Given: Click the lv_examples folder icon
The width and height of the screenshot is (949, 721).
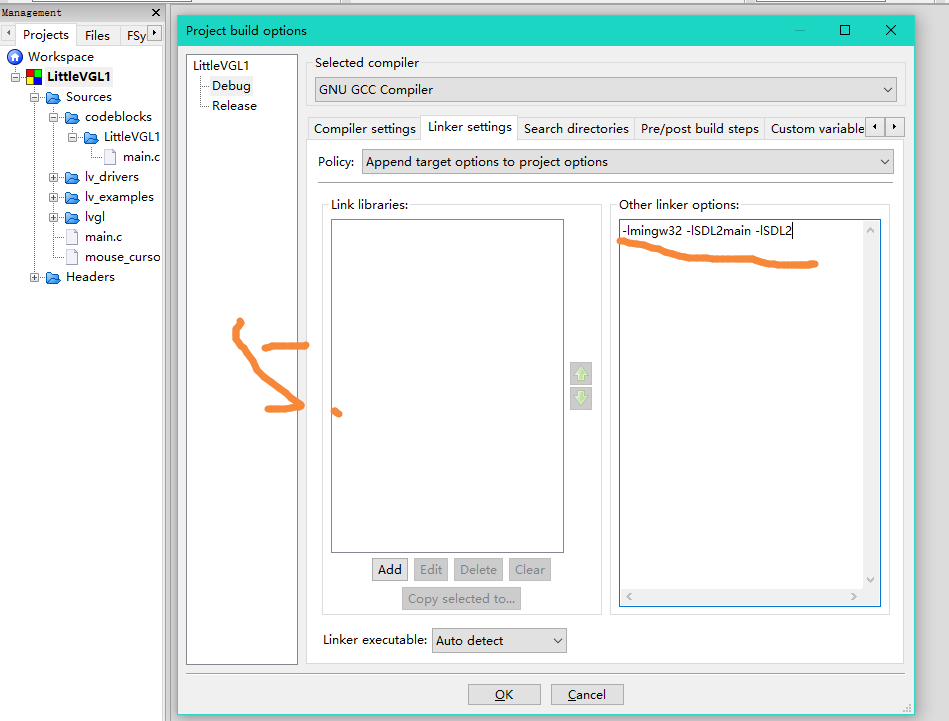Looking at the screenshot, I should point(72,197).
